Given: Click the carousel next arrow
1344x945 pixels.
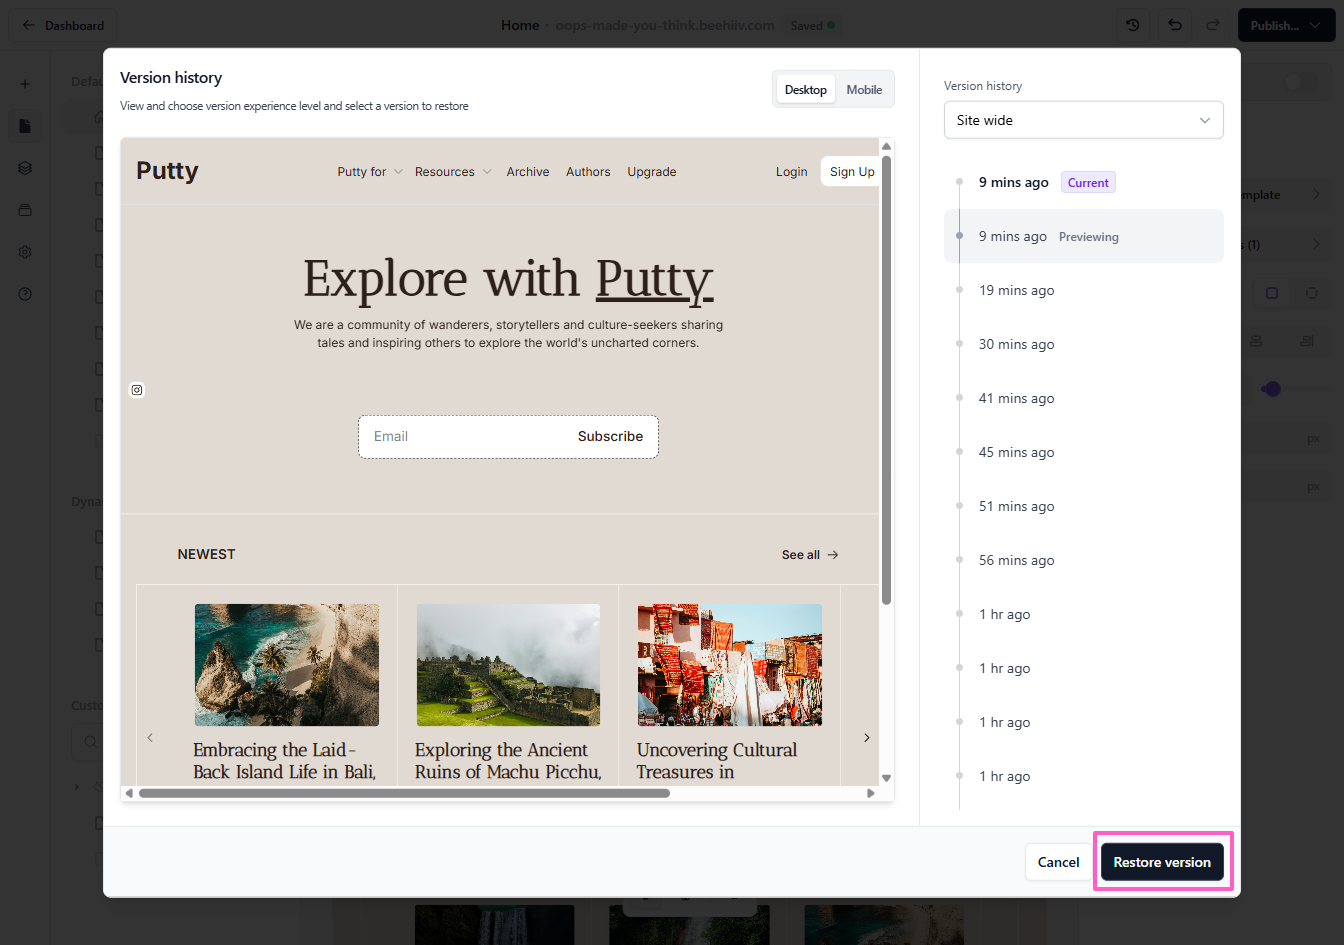Looking at the screenshot, I should (866, 738).
